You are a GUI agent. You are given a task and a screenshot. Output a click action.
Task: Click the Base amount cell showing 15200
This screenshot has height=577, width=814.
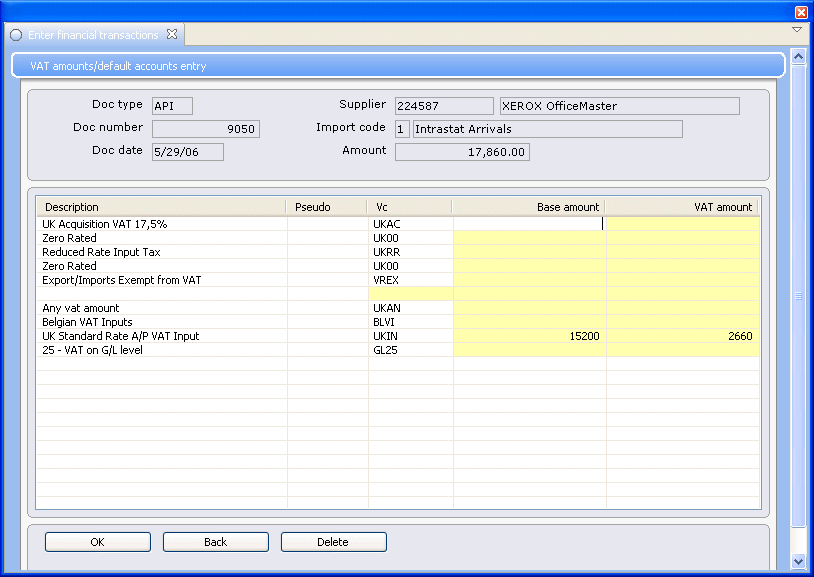(530, 337)
